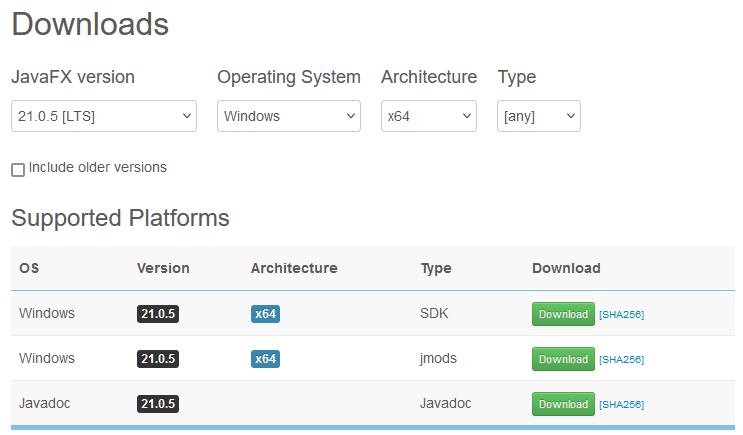The image size is (743, 435).
Task: Enable the Include older versions checkbox
Action: tap(18, 170)
